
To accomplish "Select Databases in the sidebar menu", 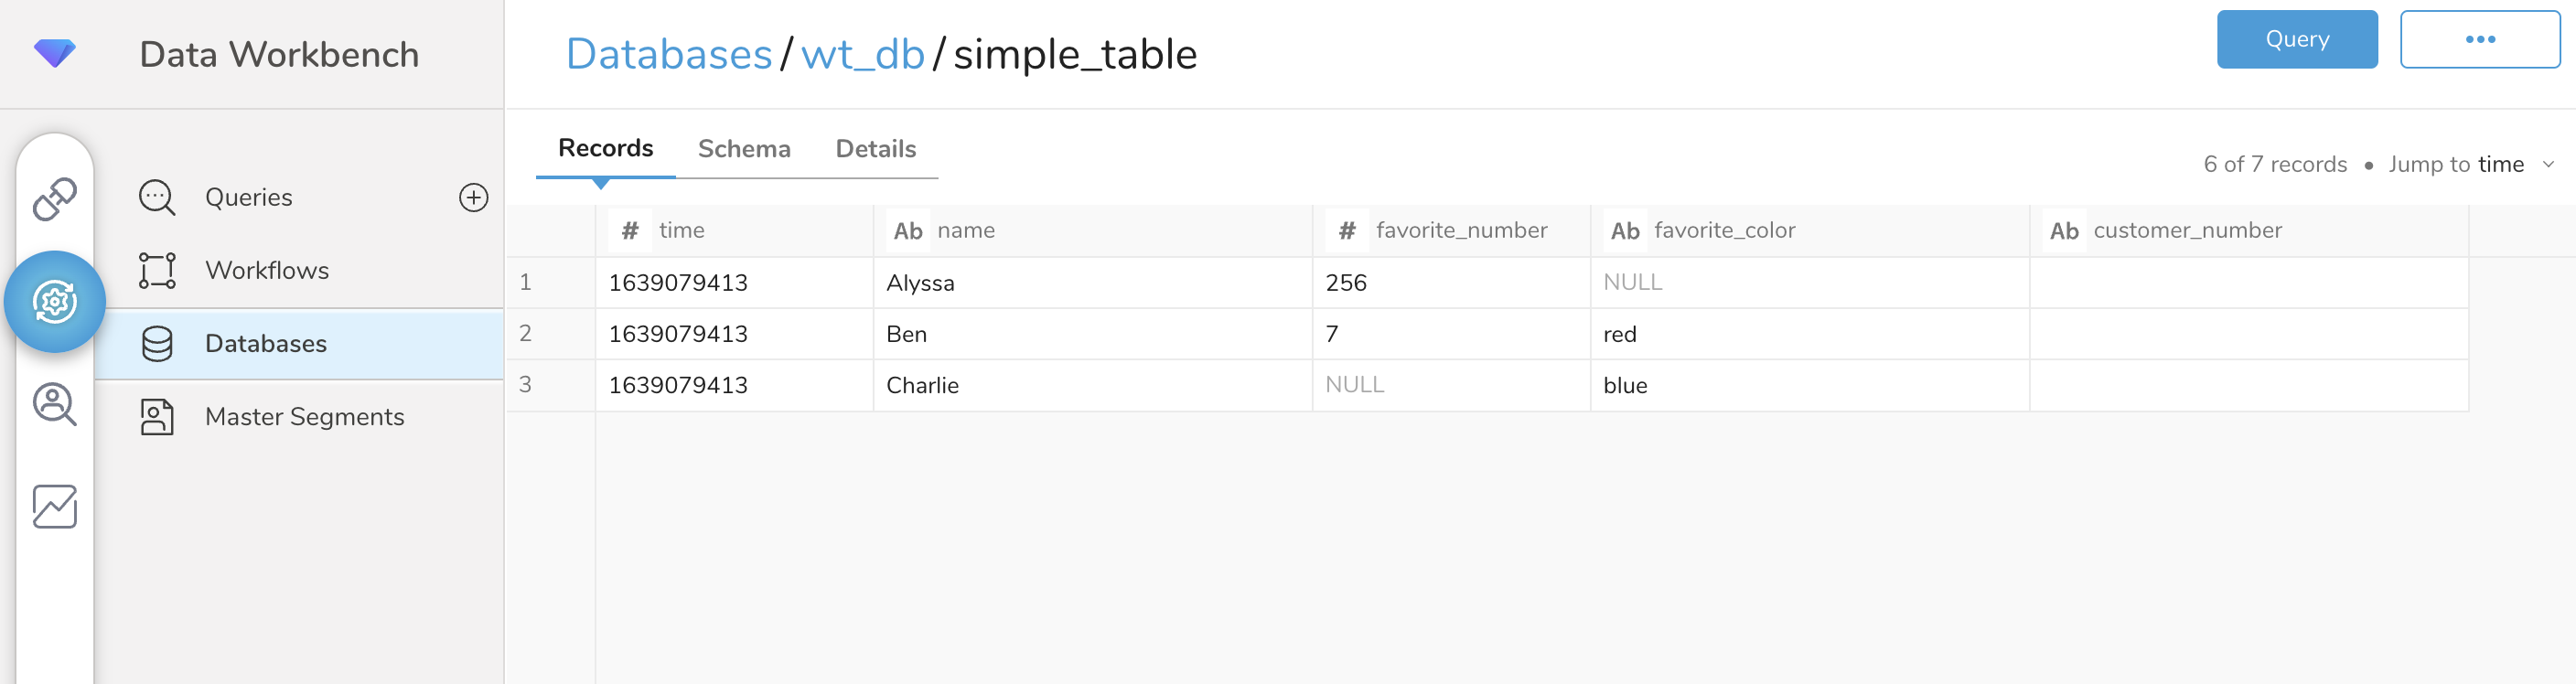I will 265,343.
